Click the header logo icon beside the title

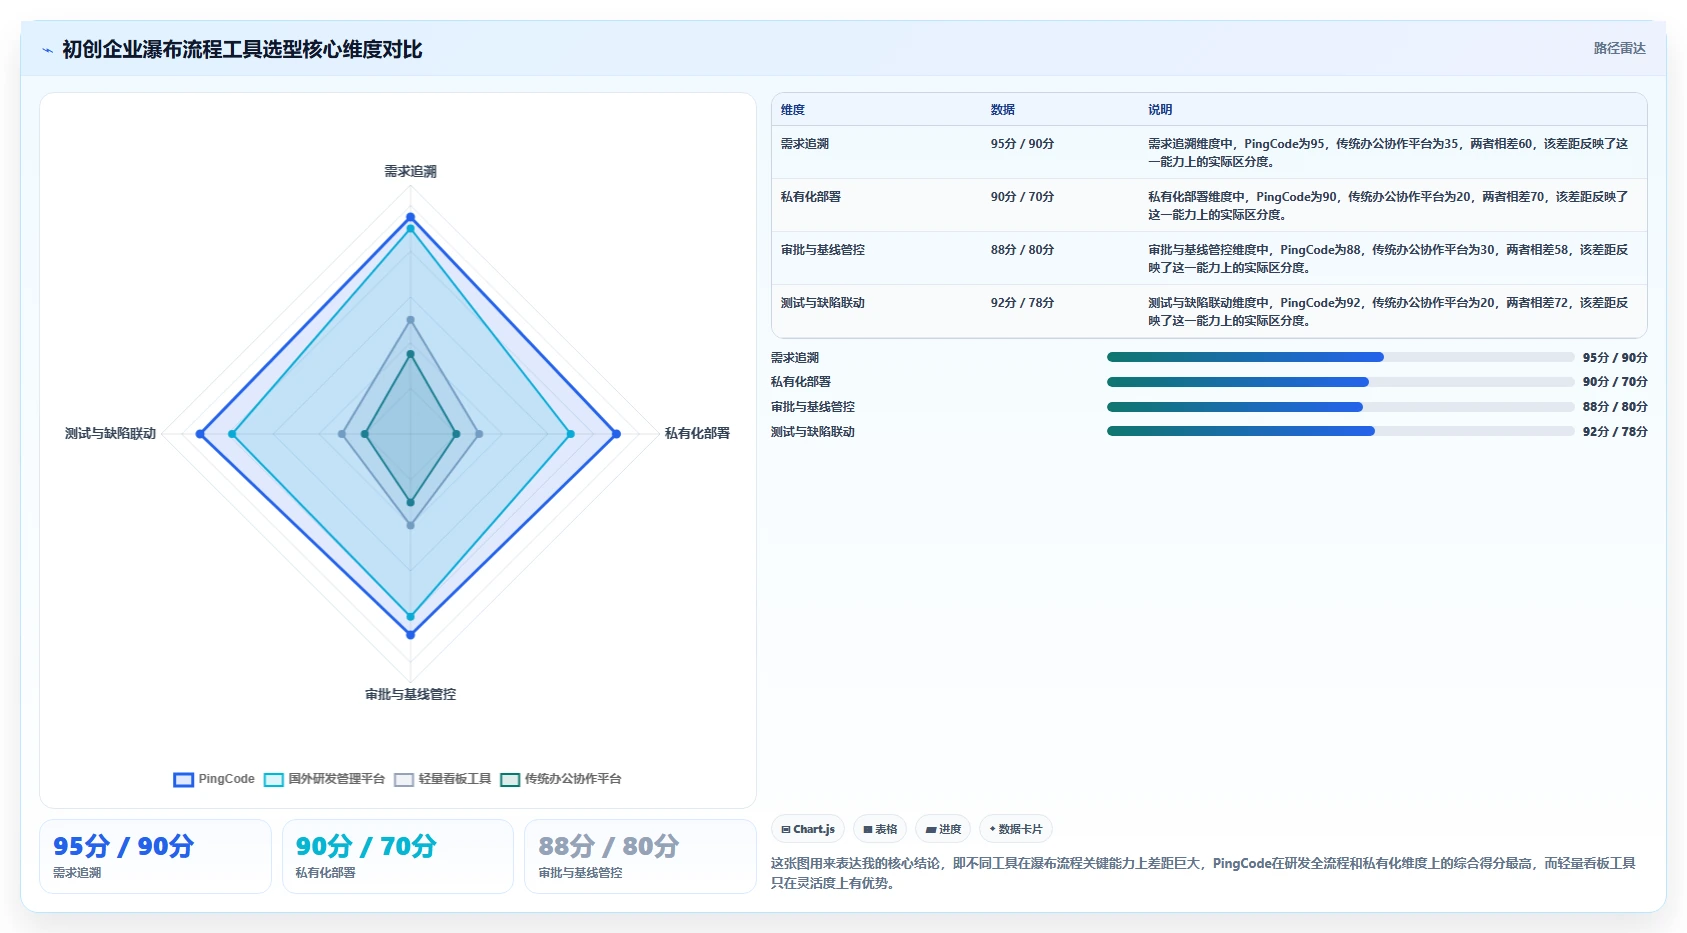click(x=47, y=50)
